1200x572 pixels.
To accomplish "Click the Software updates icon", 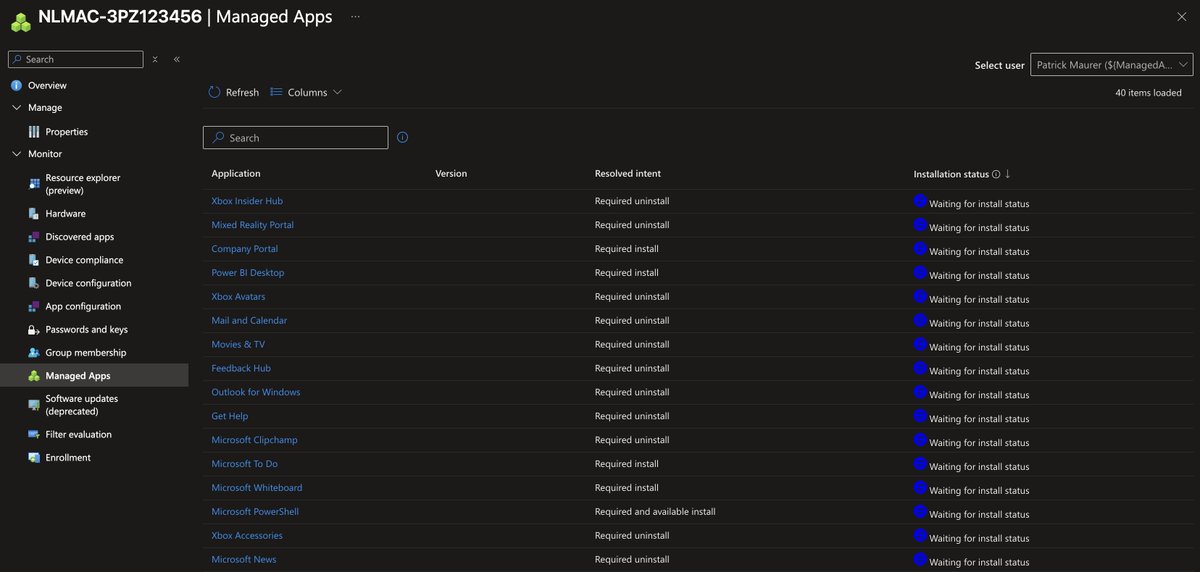I will coord(34,405).
